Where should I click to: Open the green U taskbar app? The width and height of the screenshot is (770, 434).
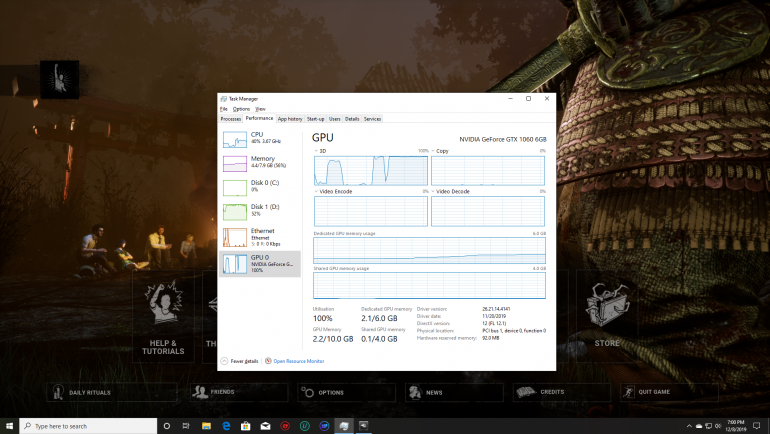(x=304, y=426)
